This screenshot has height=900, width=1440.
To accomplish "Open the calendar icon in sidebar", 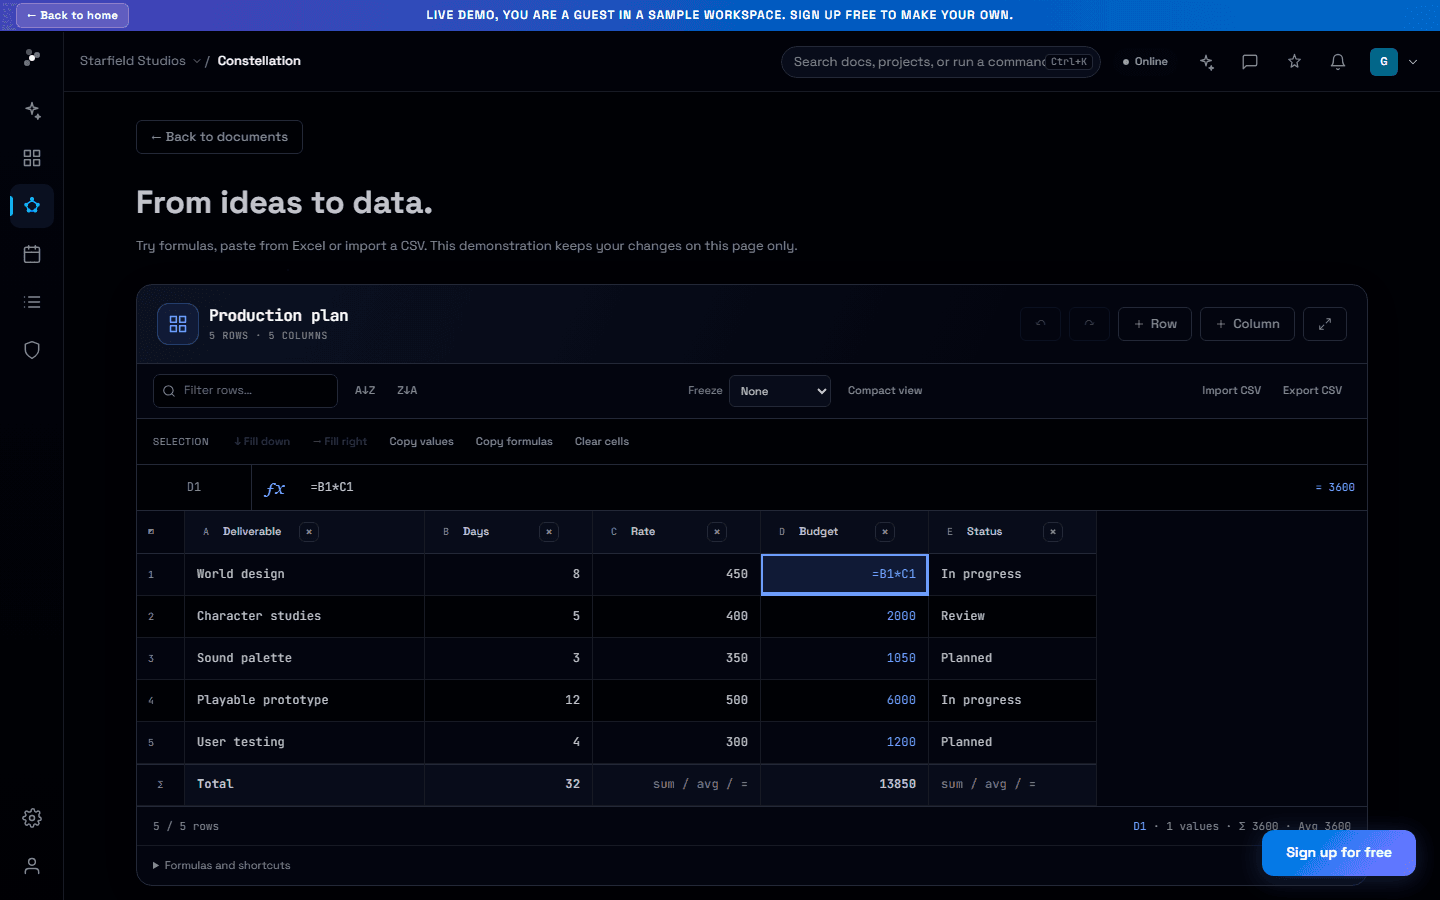I will (x=32, y=254).
